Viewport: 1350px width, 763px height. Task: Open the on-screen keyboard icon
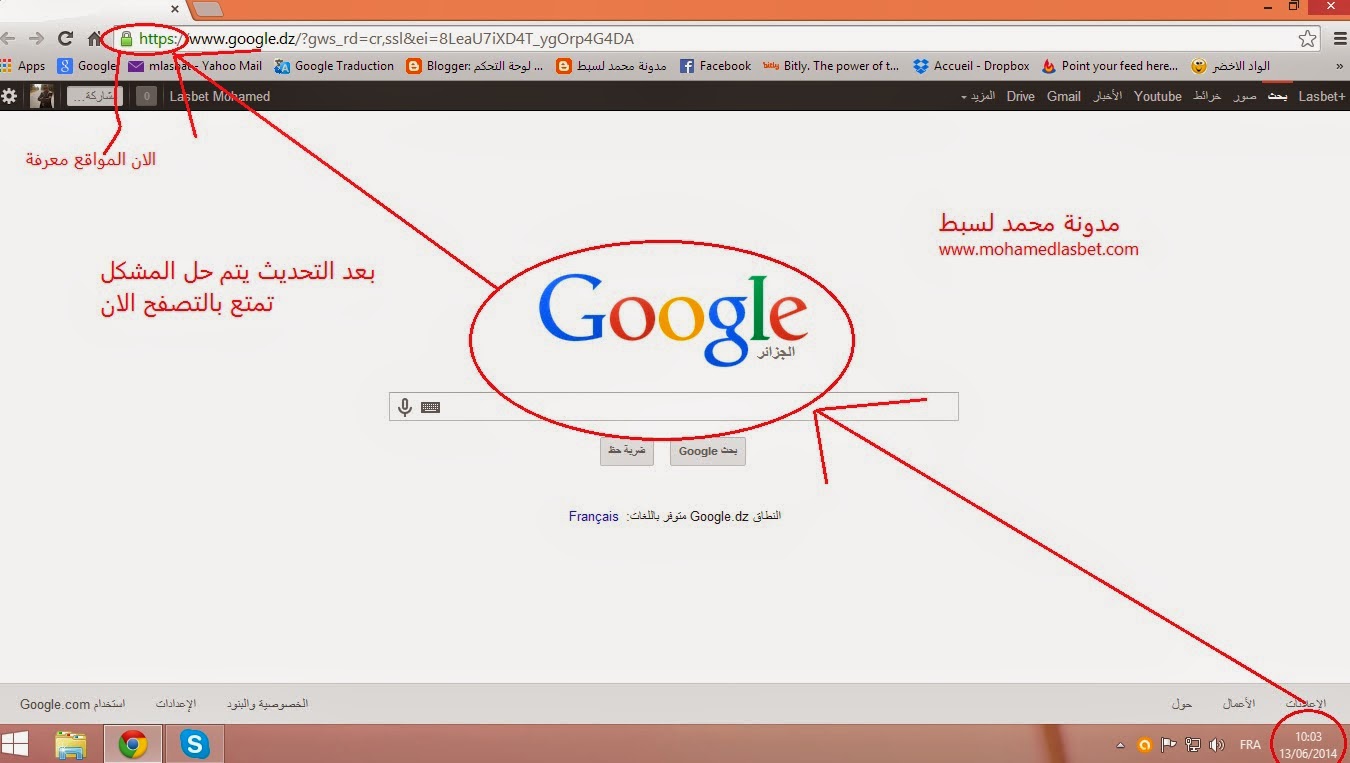(431, 407)
